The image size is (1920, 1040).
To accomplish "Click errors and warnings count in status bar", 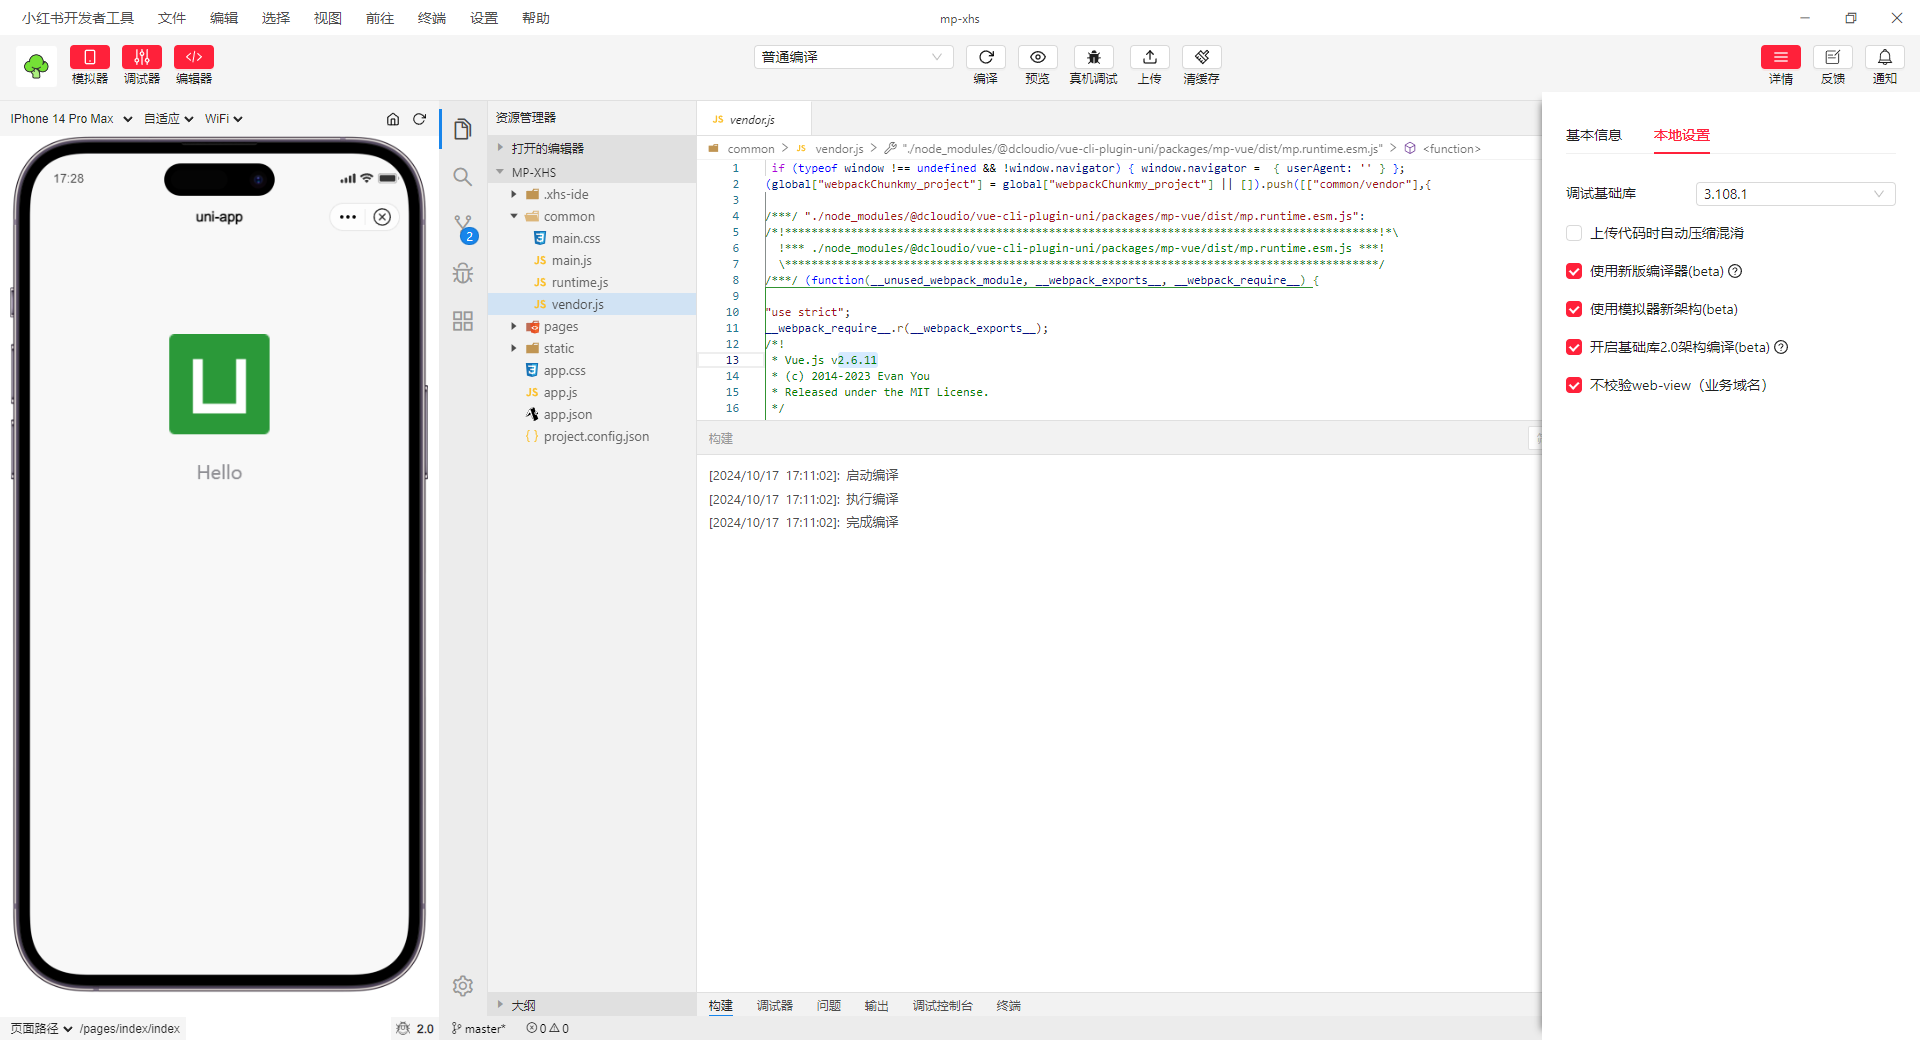I will point(548,1028).
